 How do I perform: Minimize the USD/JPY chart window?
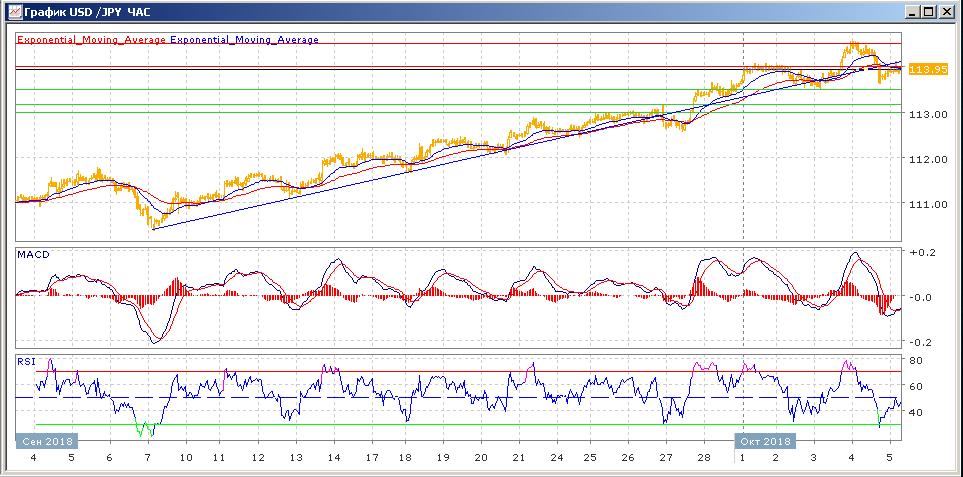pos(914,12)
